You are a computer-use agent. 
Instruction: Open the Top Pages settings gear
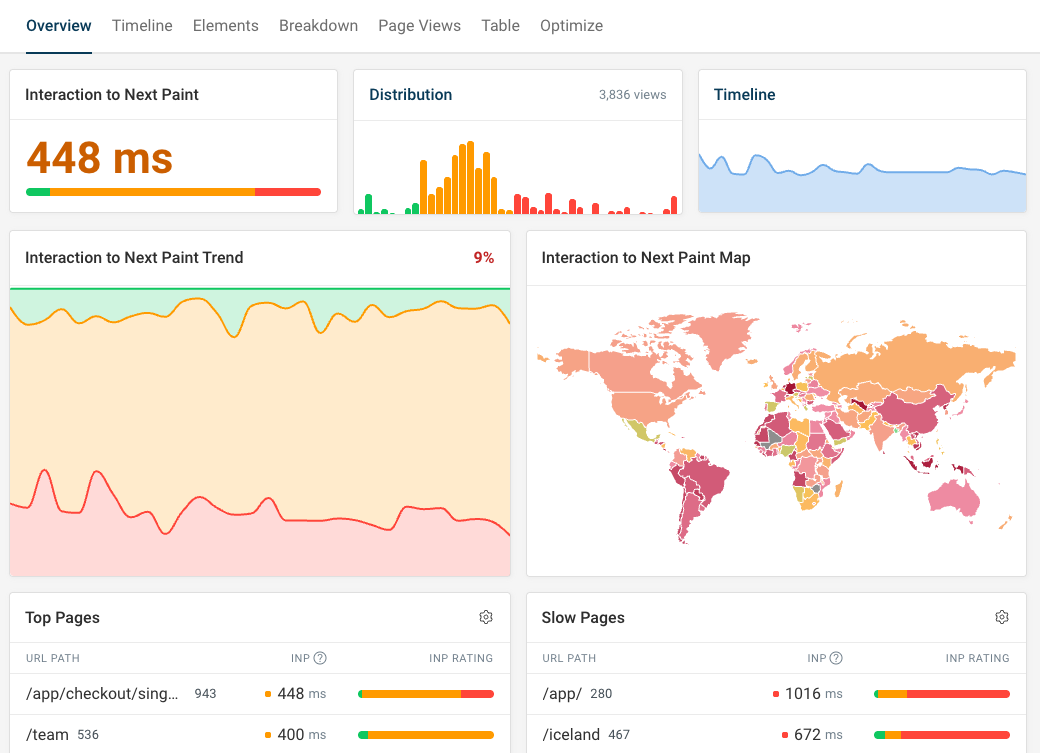[x=486, y=618]
